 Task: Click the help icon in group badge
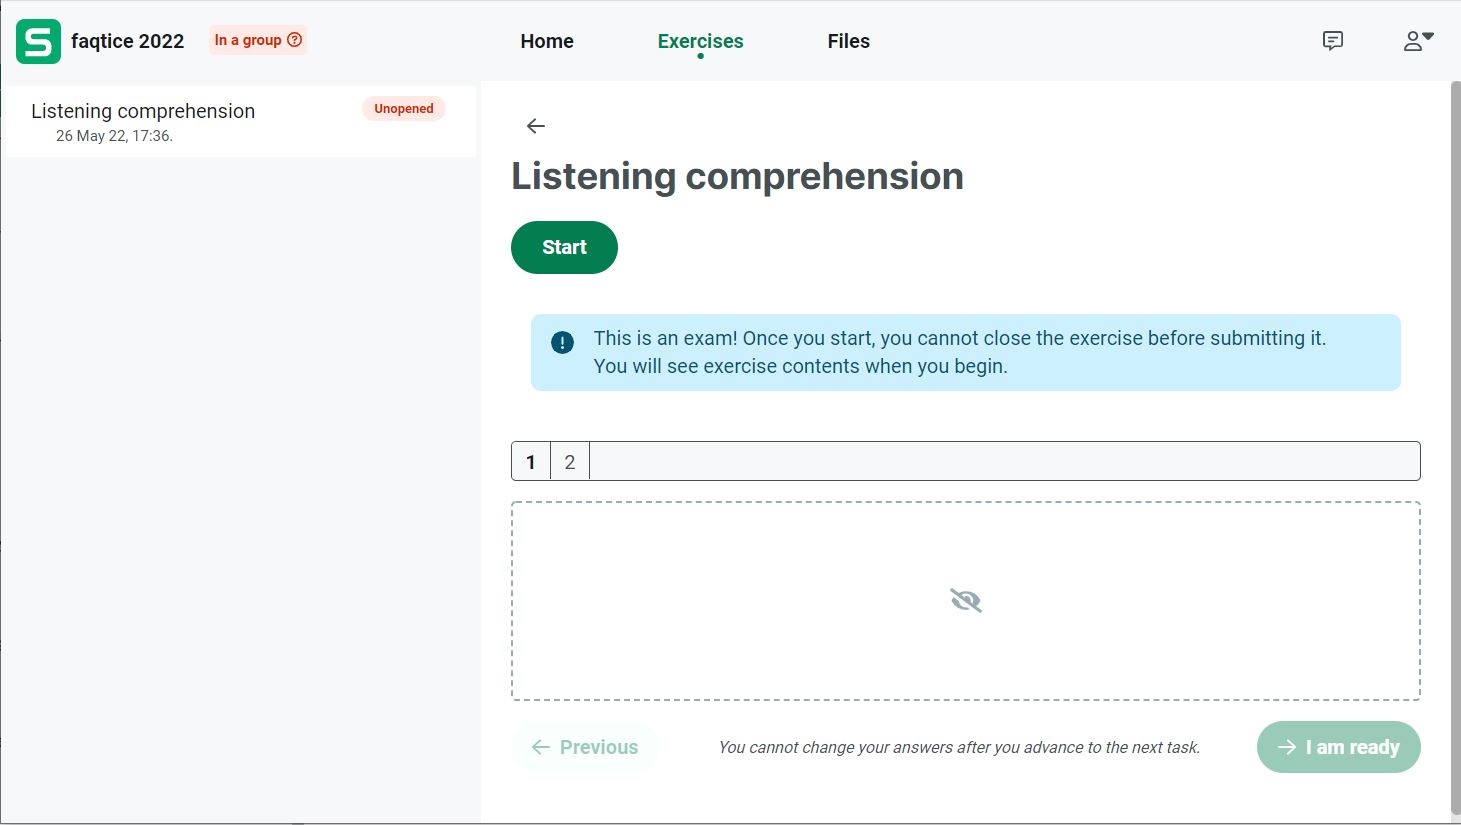pos(295,40)
